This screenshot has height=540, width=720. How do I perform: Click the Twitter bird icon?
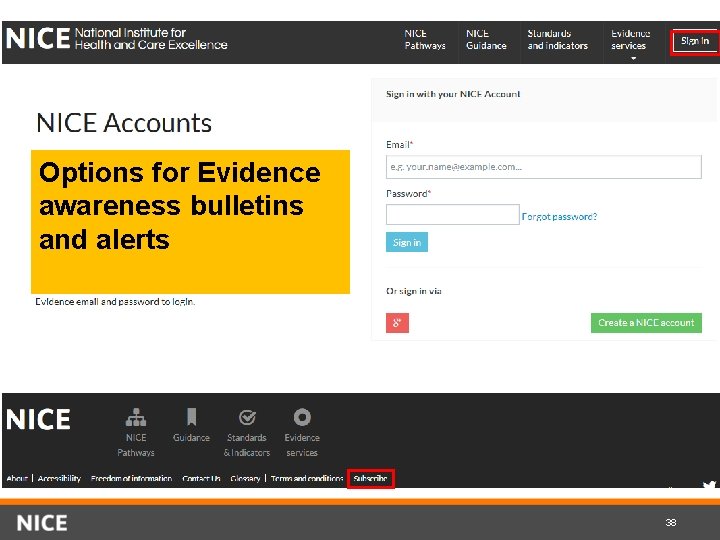(710, 486)
